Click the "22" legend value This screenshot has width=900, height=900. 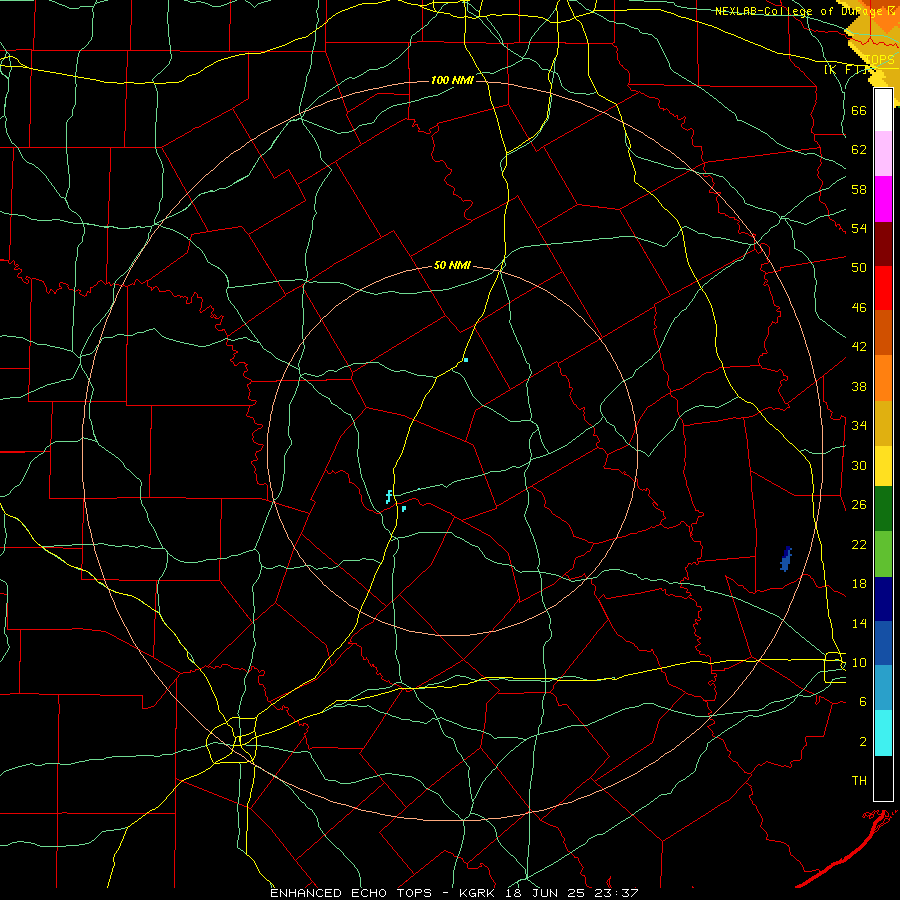tap(859, 544)
